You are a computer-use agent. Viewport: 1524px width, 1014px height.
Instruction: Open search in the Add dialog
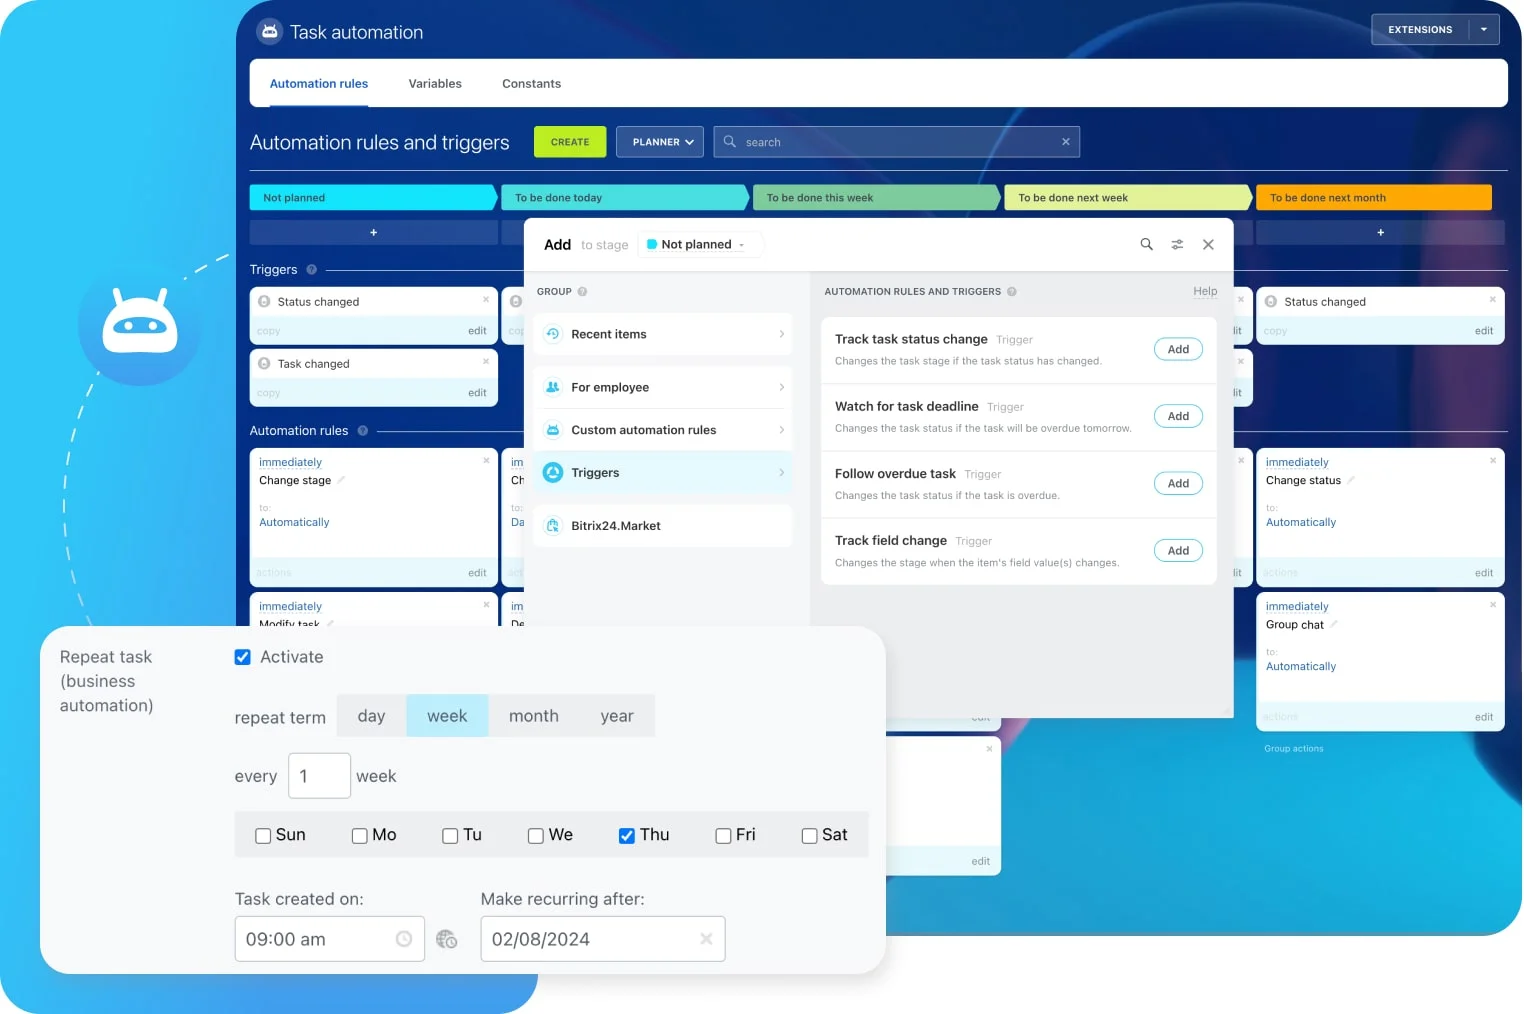click(1146, 244)
